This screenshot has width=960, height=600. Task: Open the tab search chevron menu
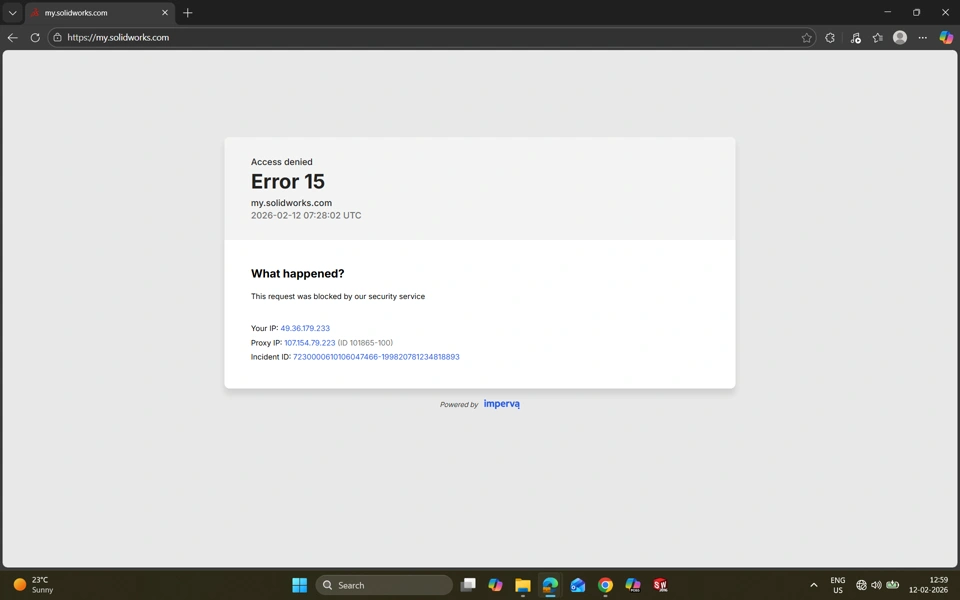tap(12, 13)
